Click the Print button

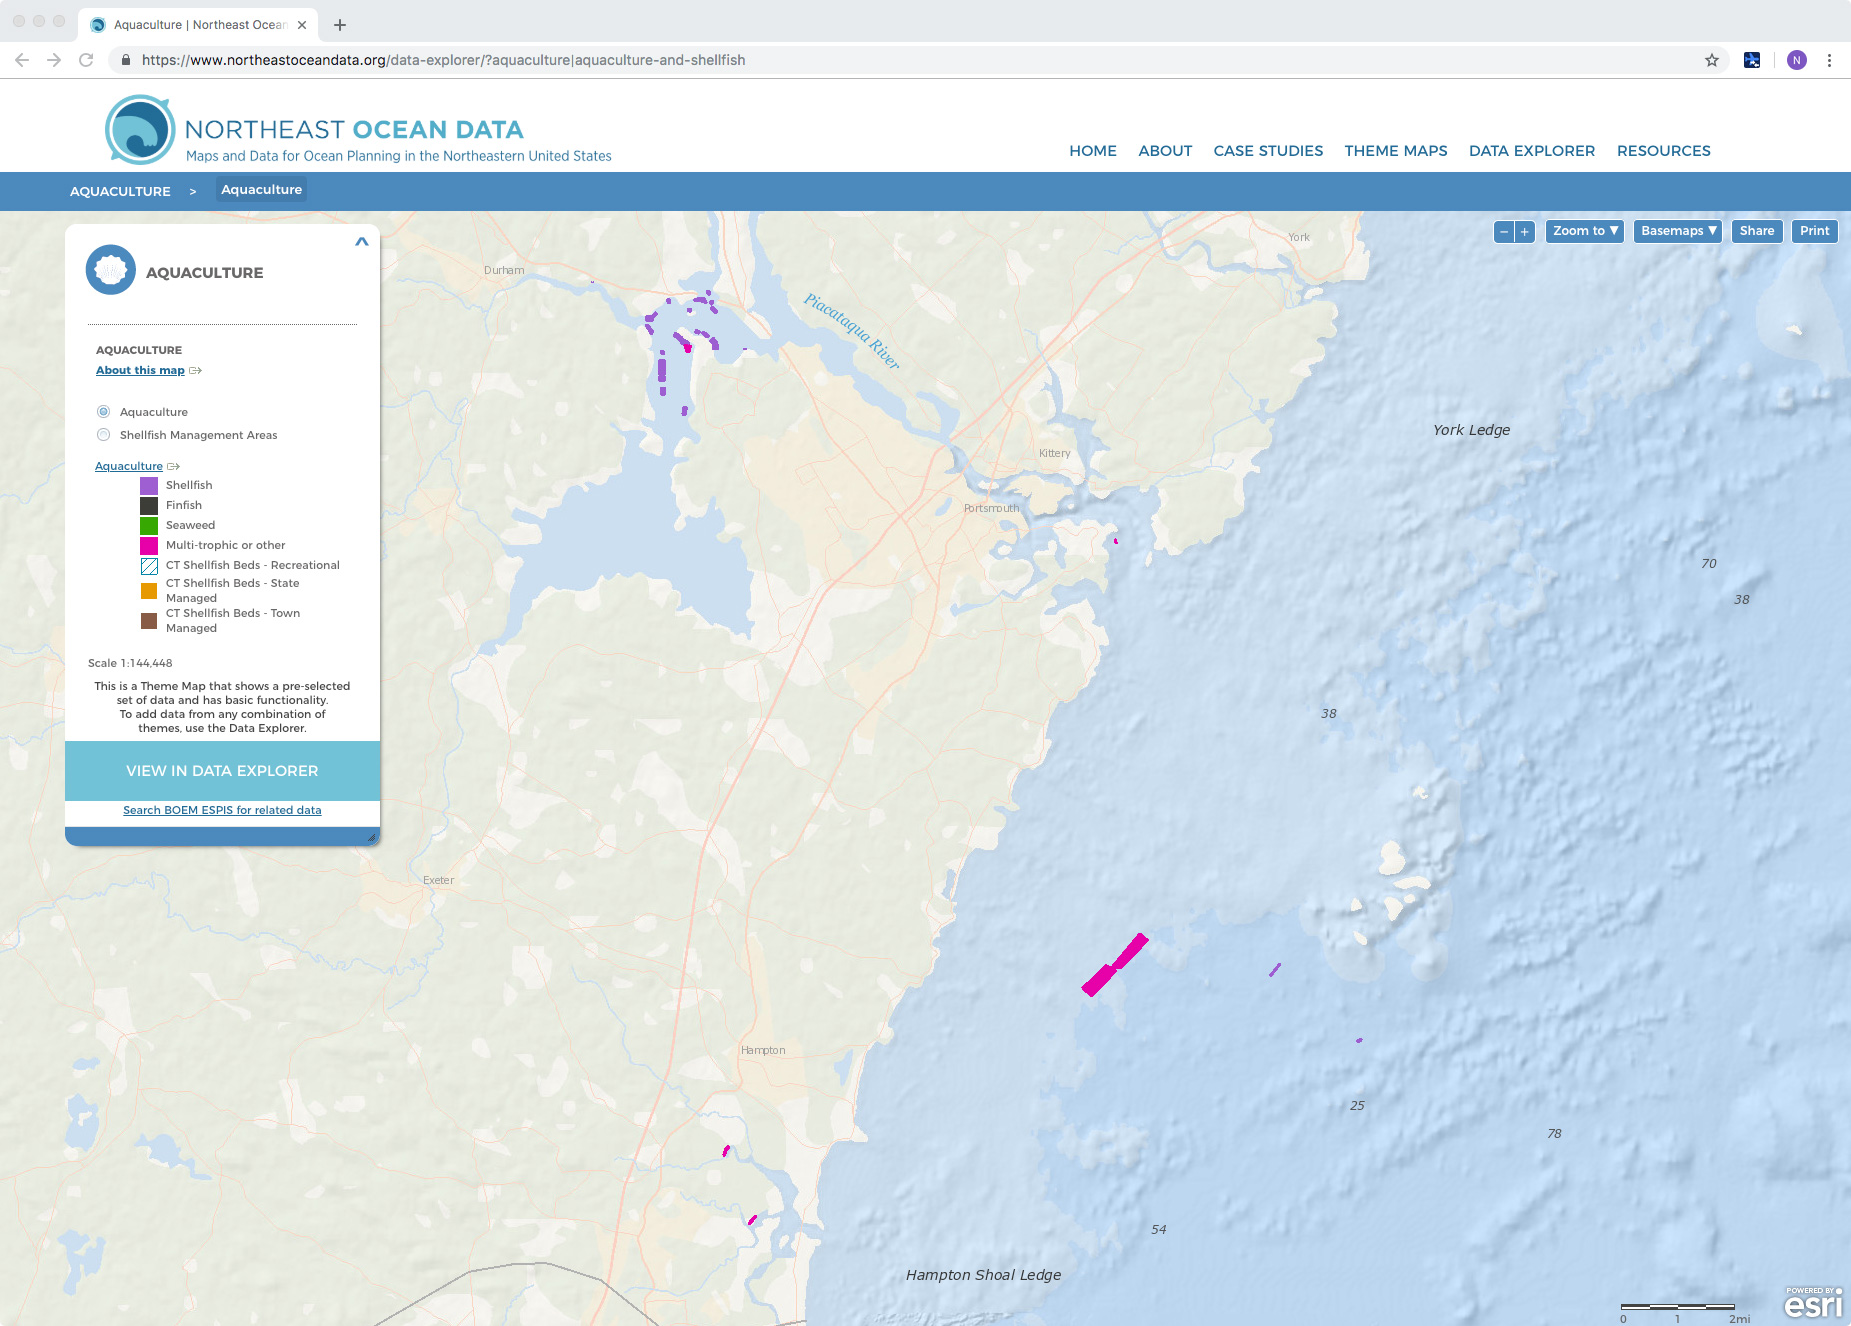(1814, 231)
